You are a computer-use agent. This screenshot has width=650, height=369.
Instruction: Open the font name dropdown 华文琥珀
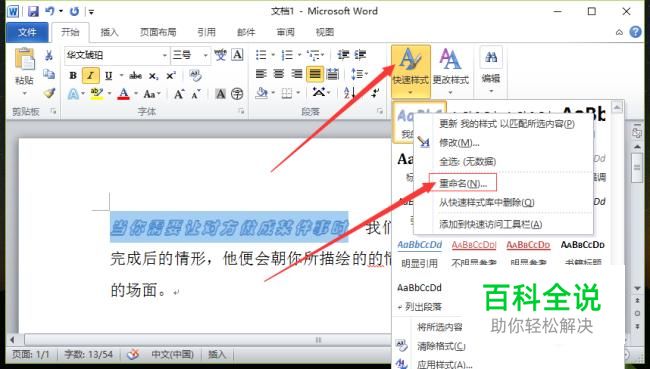(x=165, y=55)
